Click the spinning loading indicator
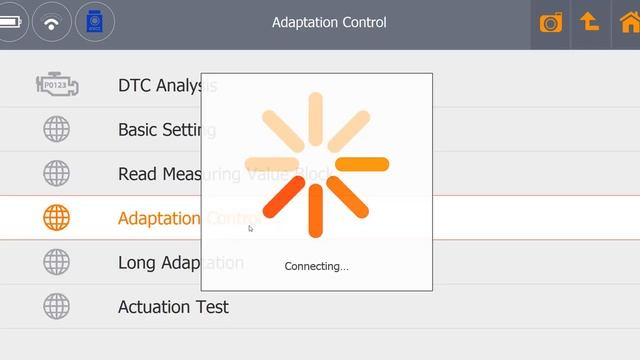Viewport: 640px width, 360px height. click(x=317, y=165)
